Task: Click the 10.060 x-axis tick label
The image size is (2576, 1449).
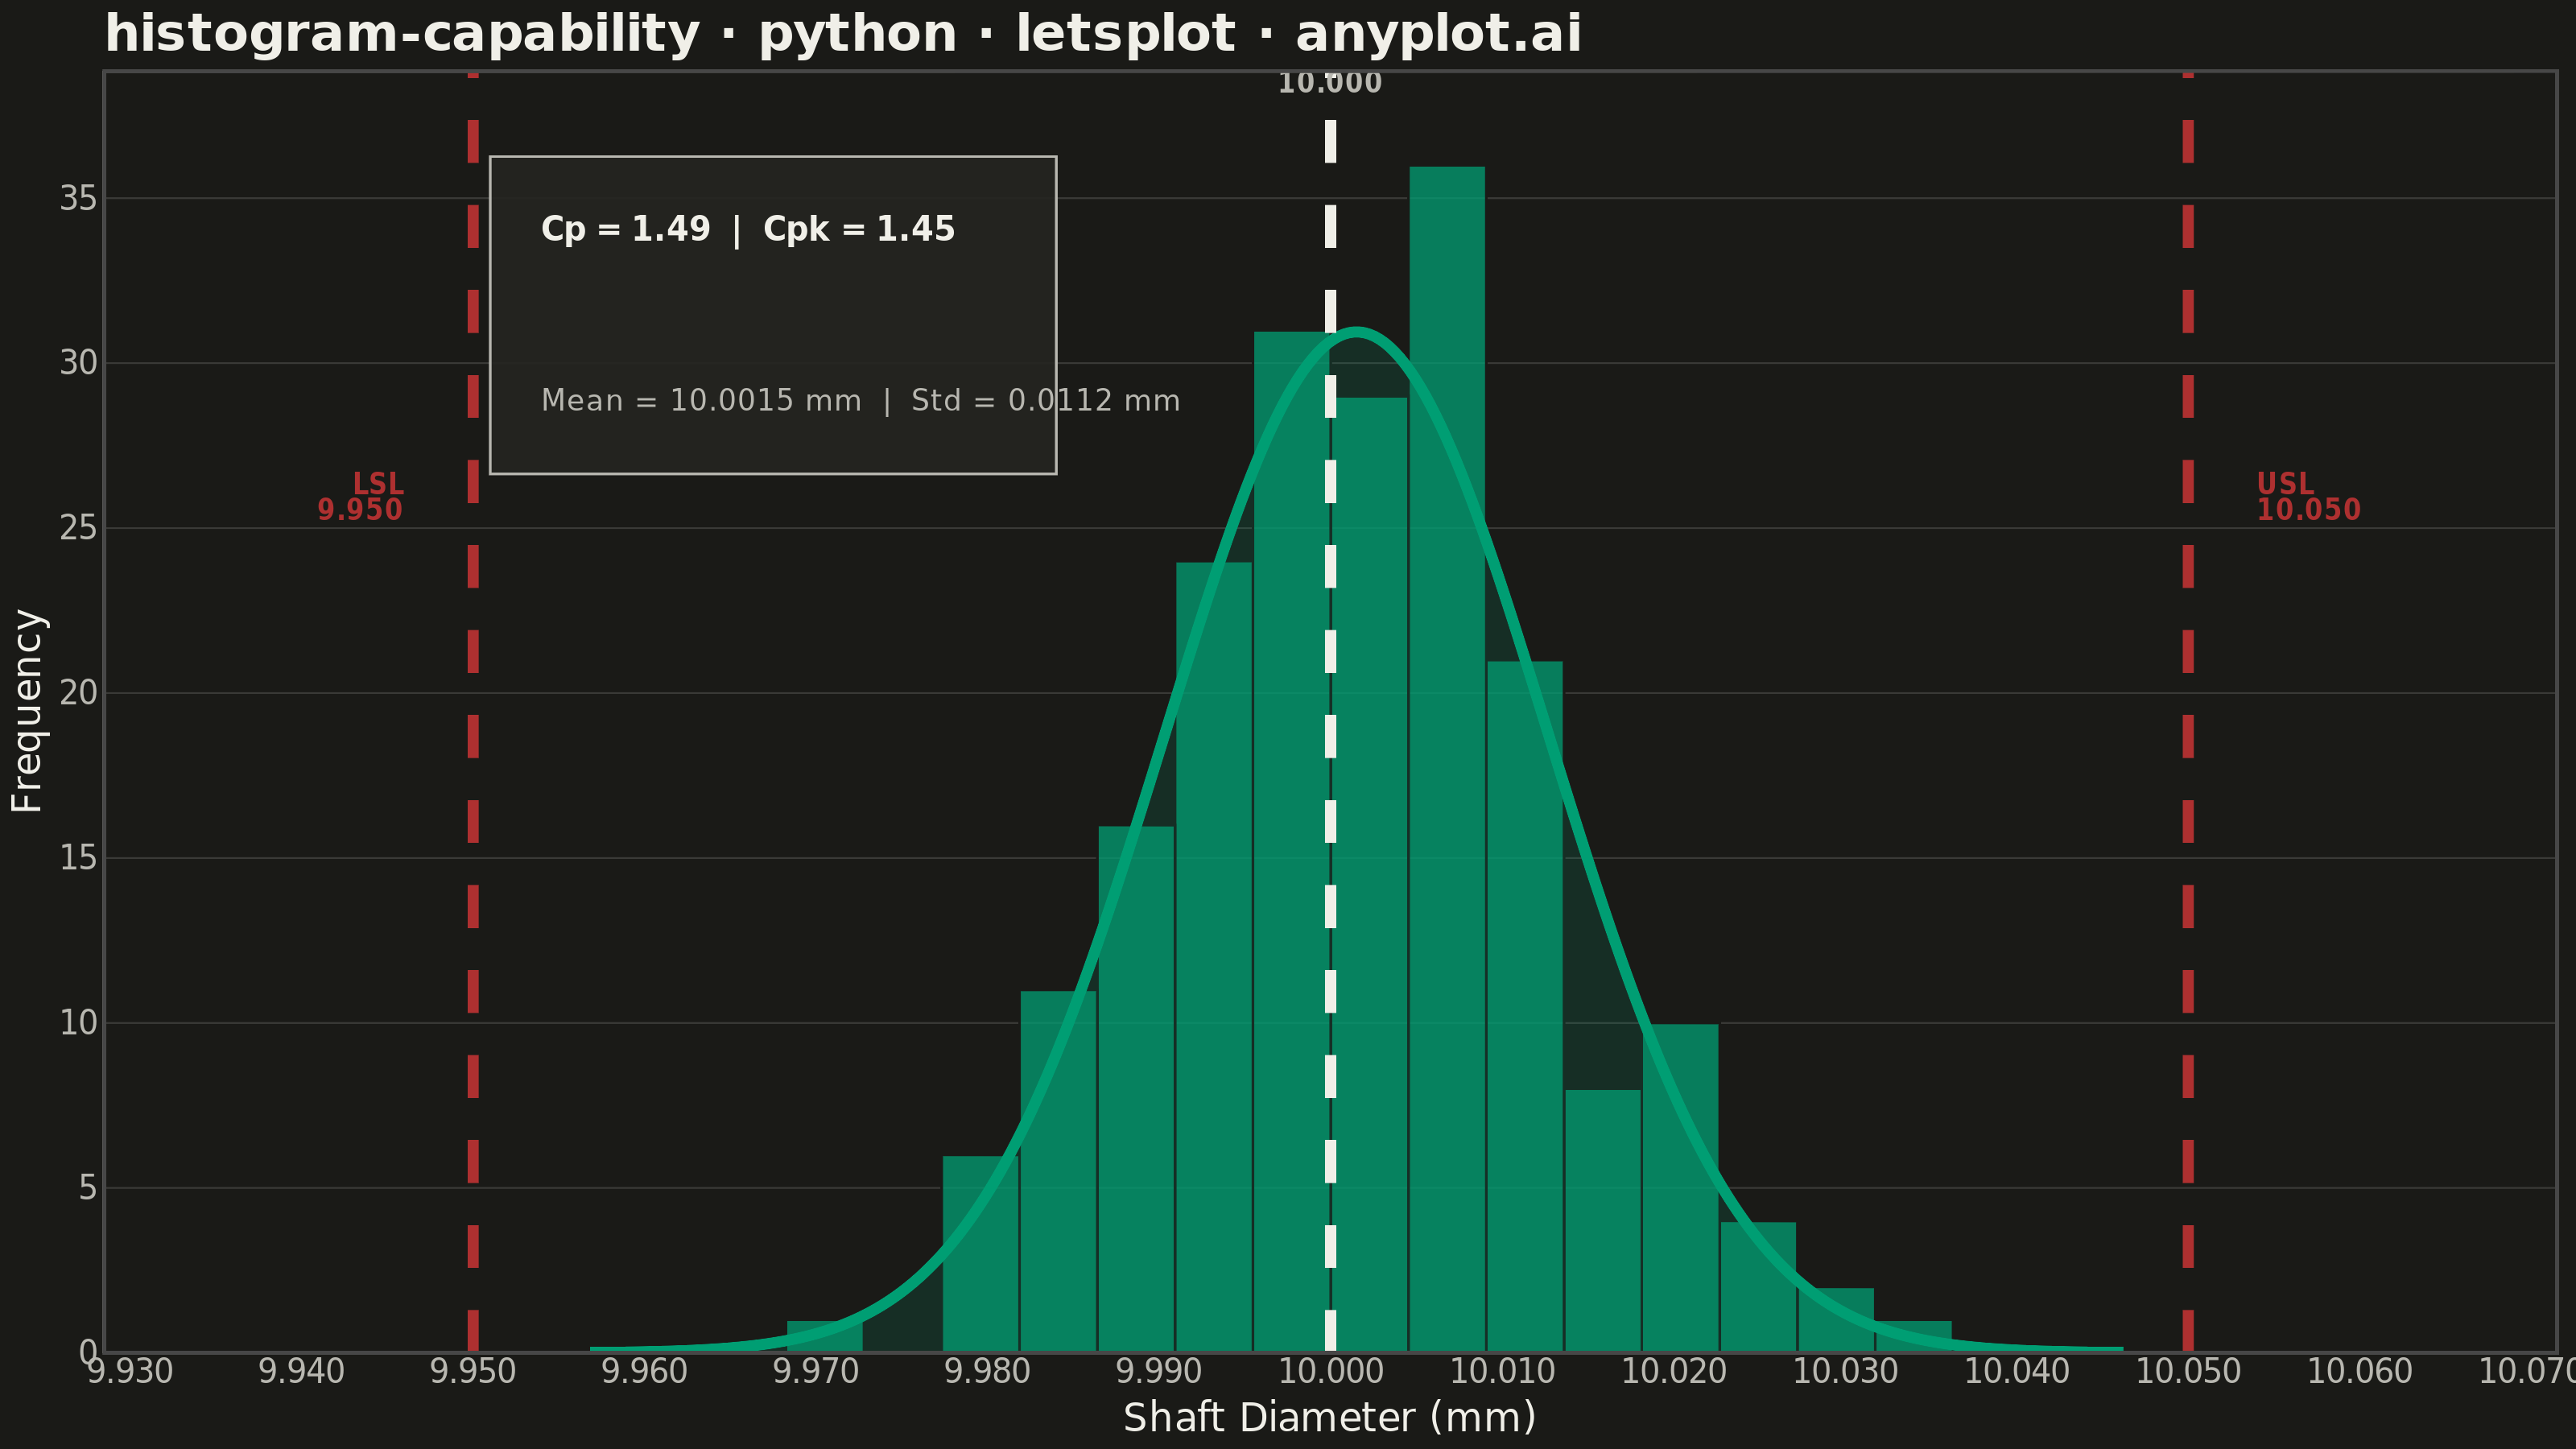Action: tap(2360, 1372)
